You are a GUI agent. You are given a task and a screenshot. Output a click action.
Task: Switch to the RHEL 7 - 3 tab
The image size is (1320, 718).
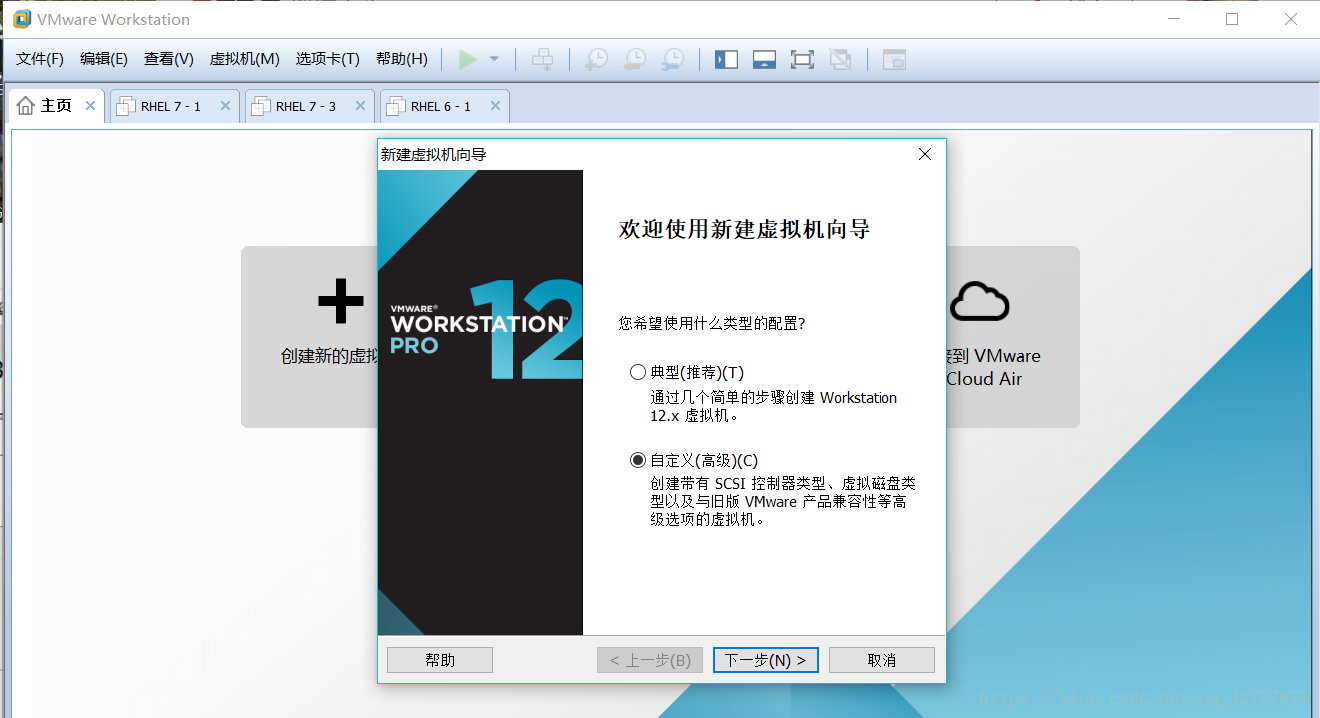(309, 106)
